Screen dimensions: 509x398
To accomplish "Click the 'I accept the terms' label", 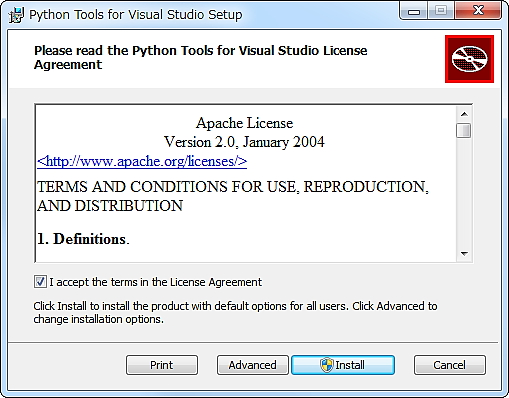I will click(x=155, y=282).
